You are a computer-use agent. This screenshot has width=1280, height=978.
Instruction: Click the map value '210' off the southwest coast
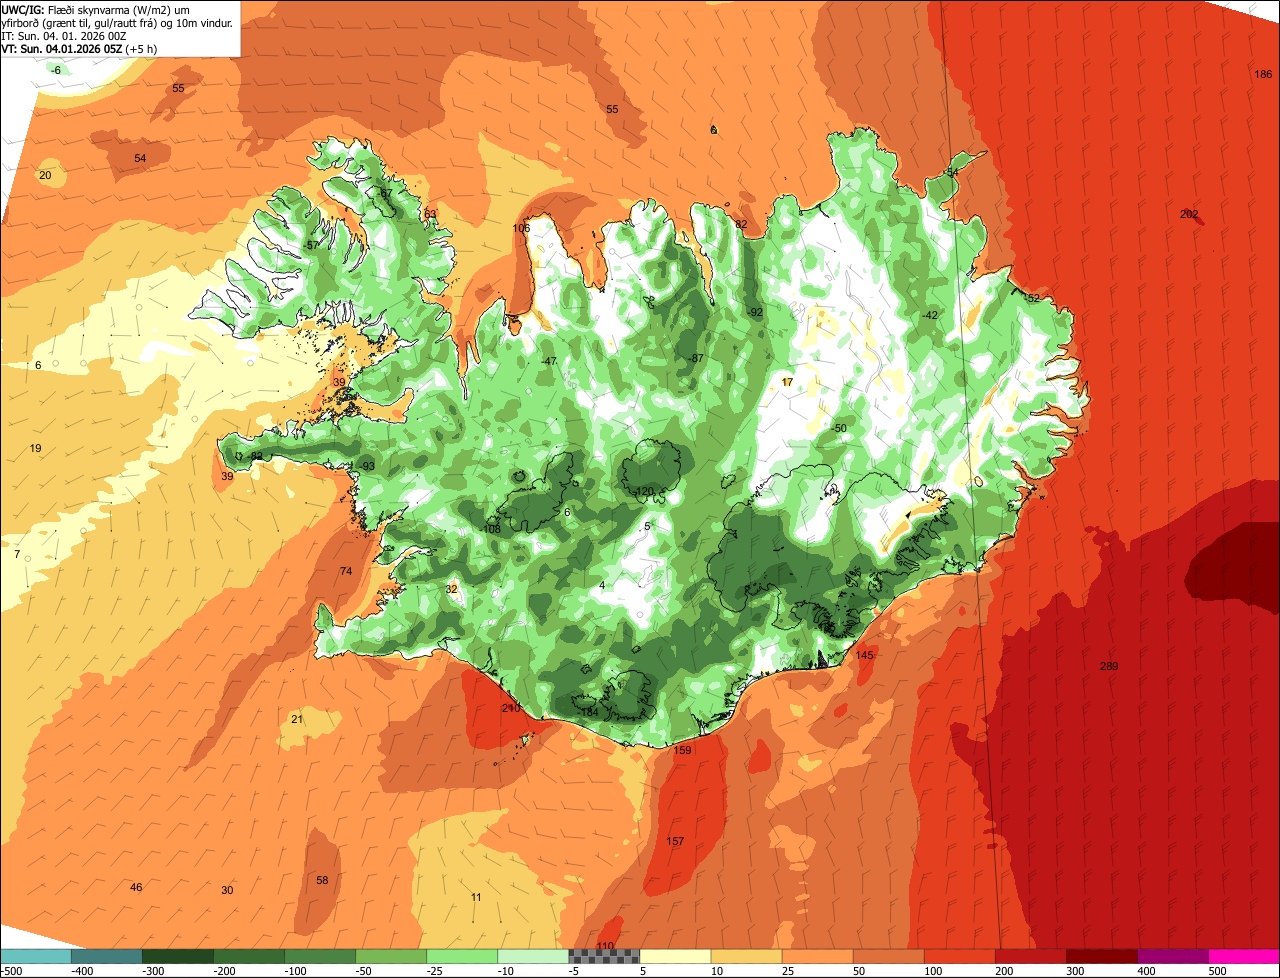click(x=511, y=708)
